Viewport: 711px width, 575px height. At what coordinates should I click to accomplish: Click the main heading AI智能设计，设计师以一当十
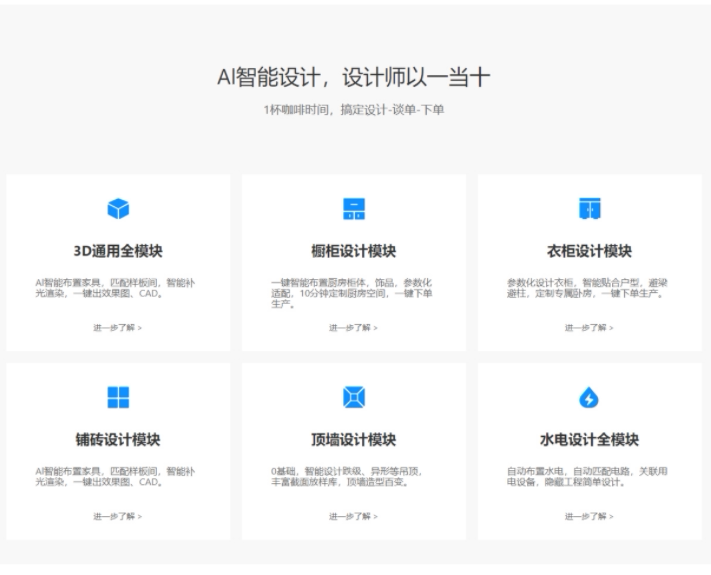(354, 77)
